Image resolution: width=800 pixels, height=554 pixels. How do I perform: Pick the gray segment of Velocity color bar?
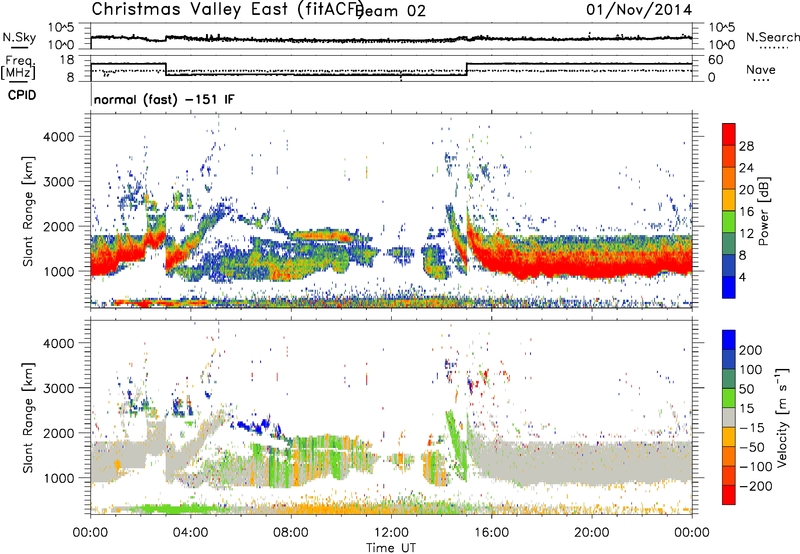pos(729,418)
